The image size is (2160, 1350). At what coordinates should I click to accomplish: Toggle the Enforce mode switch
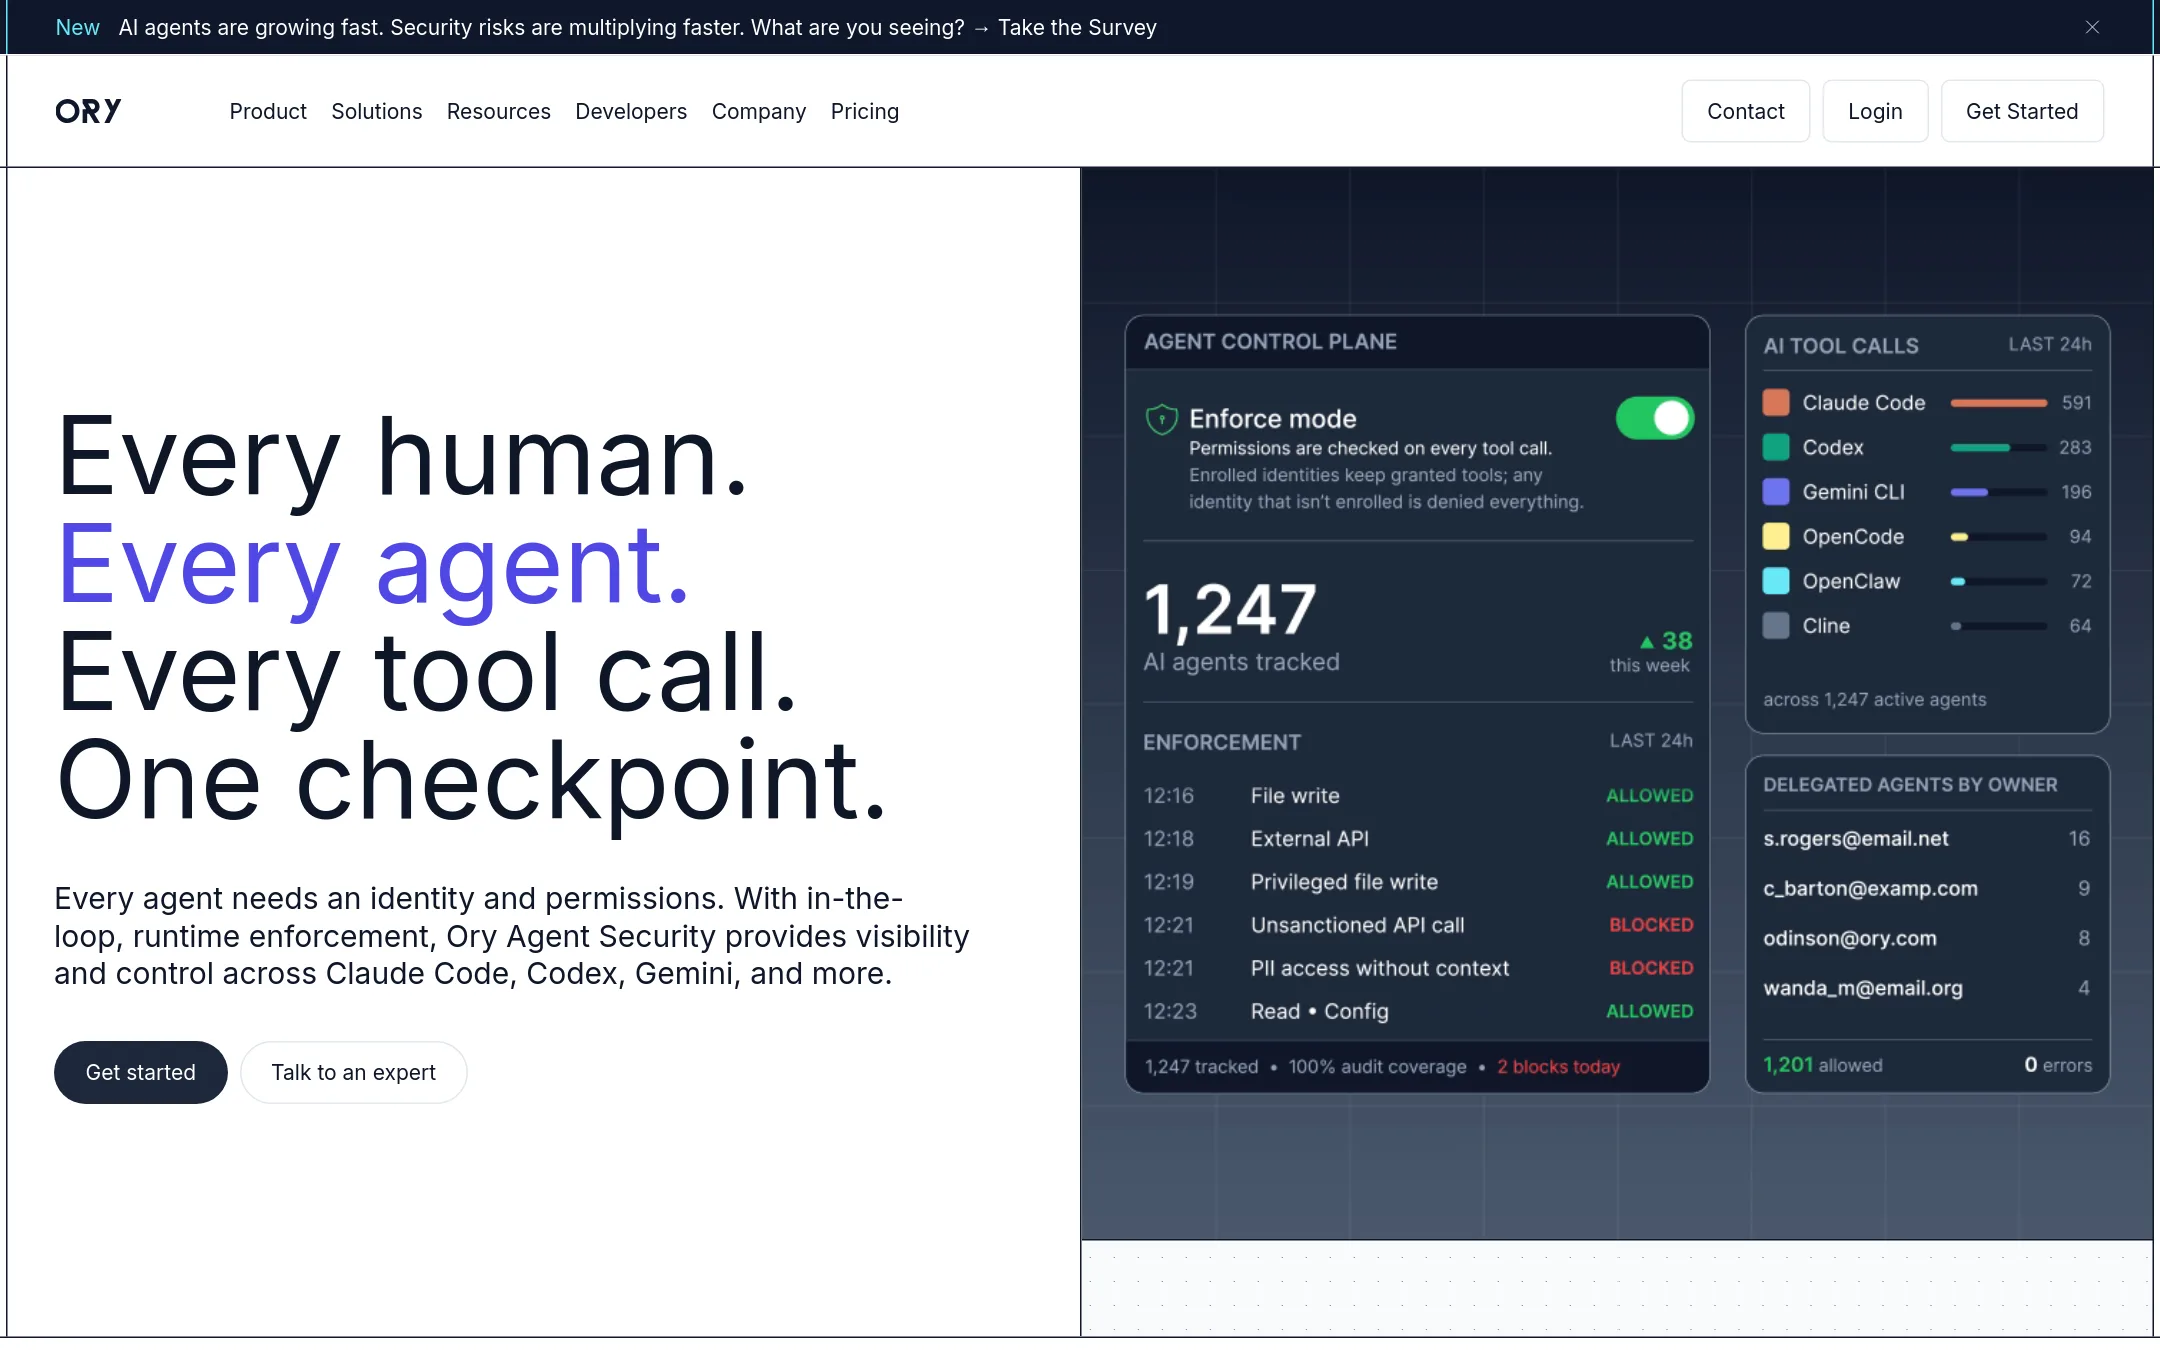coord(1655,418)
